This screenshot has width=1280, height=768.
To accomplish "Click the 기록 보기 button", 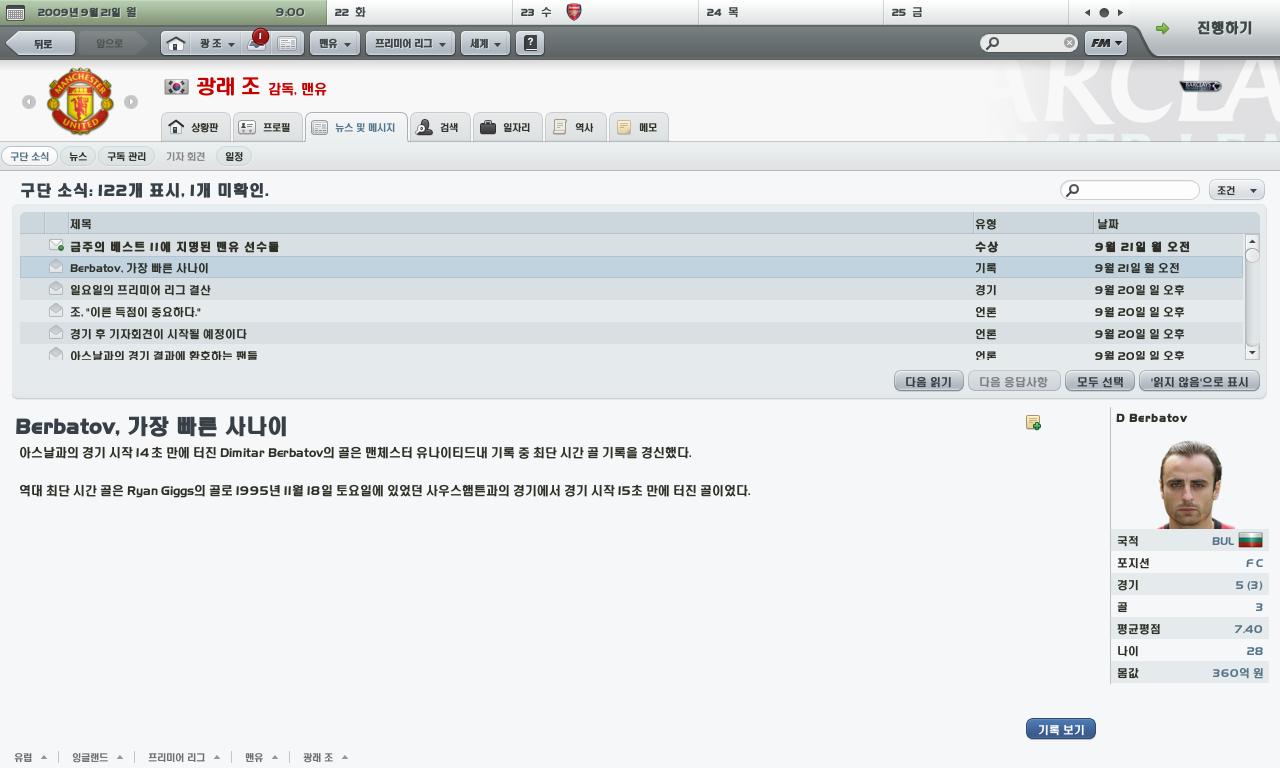I will click(1060, 730).
